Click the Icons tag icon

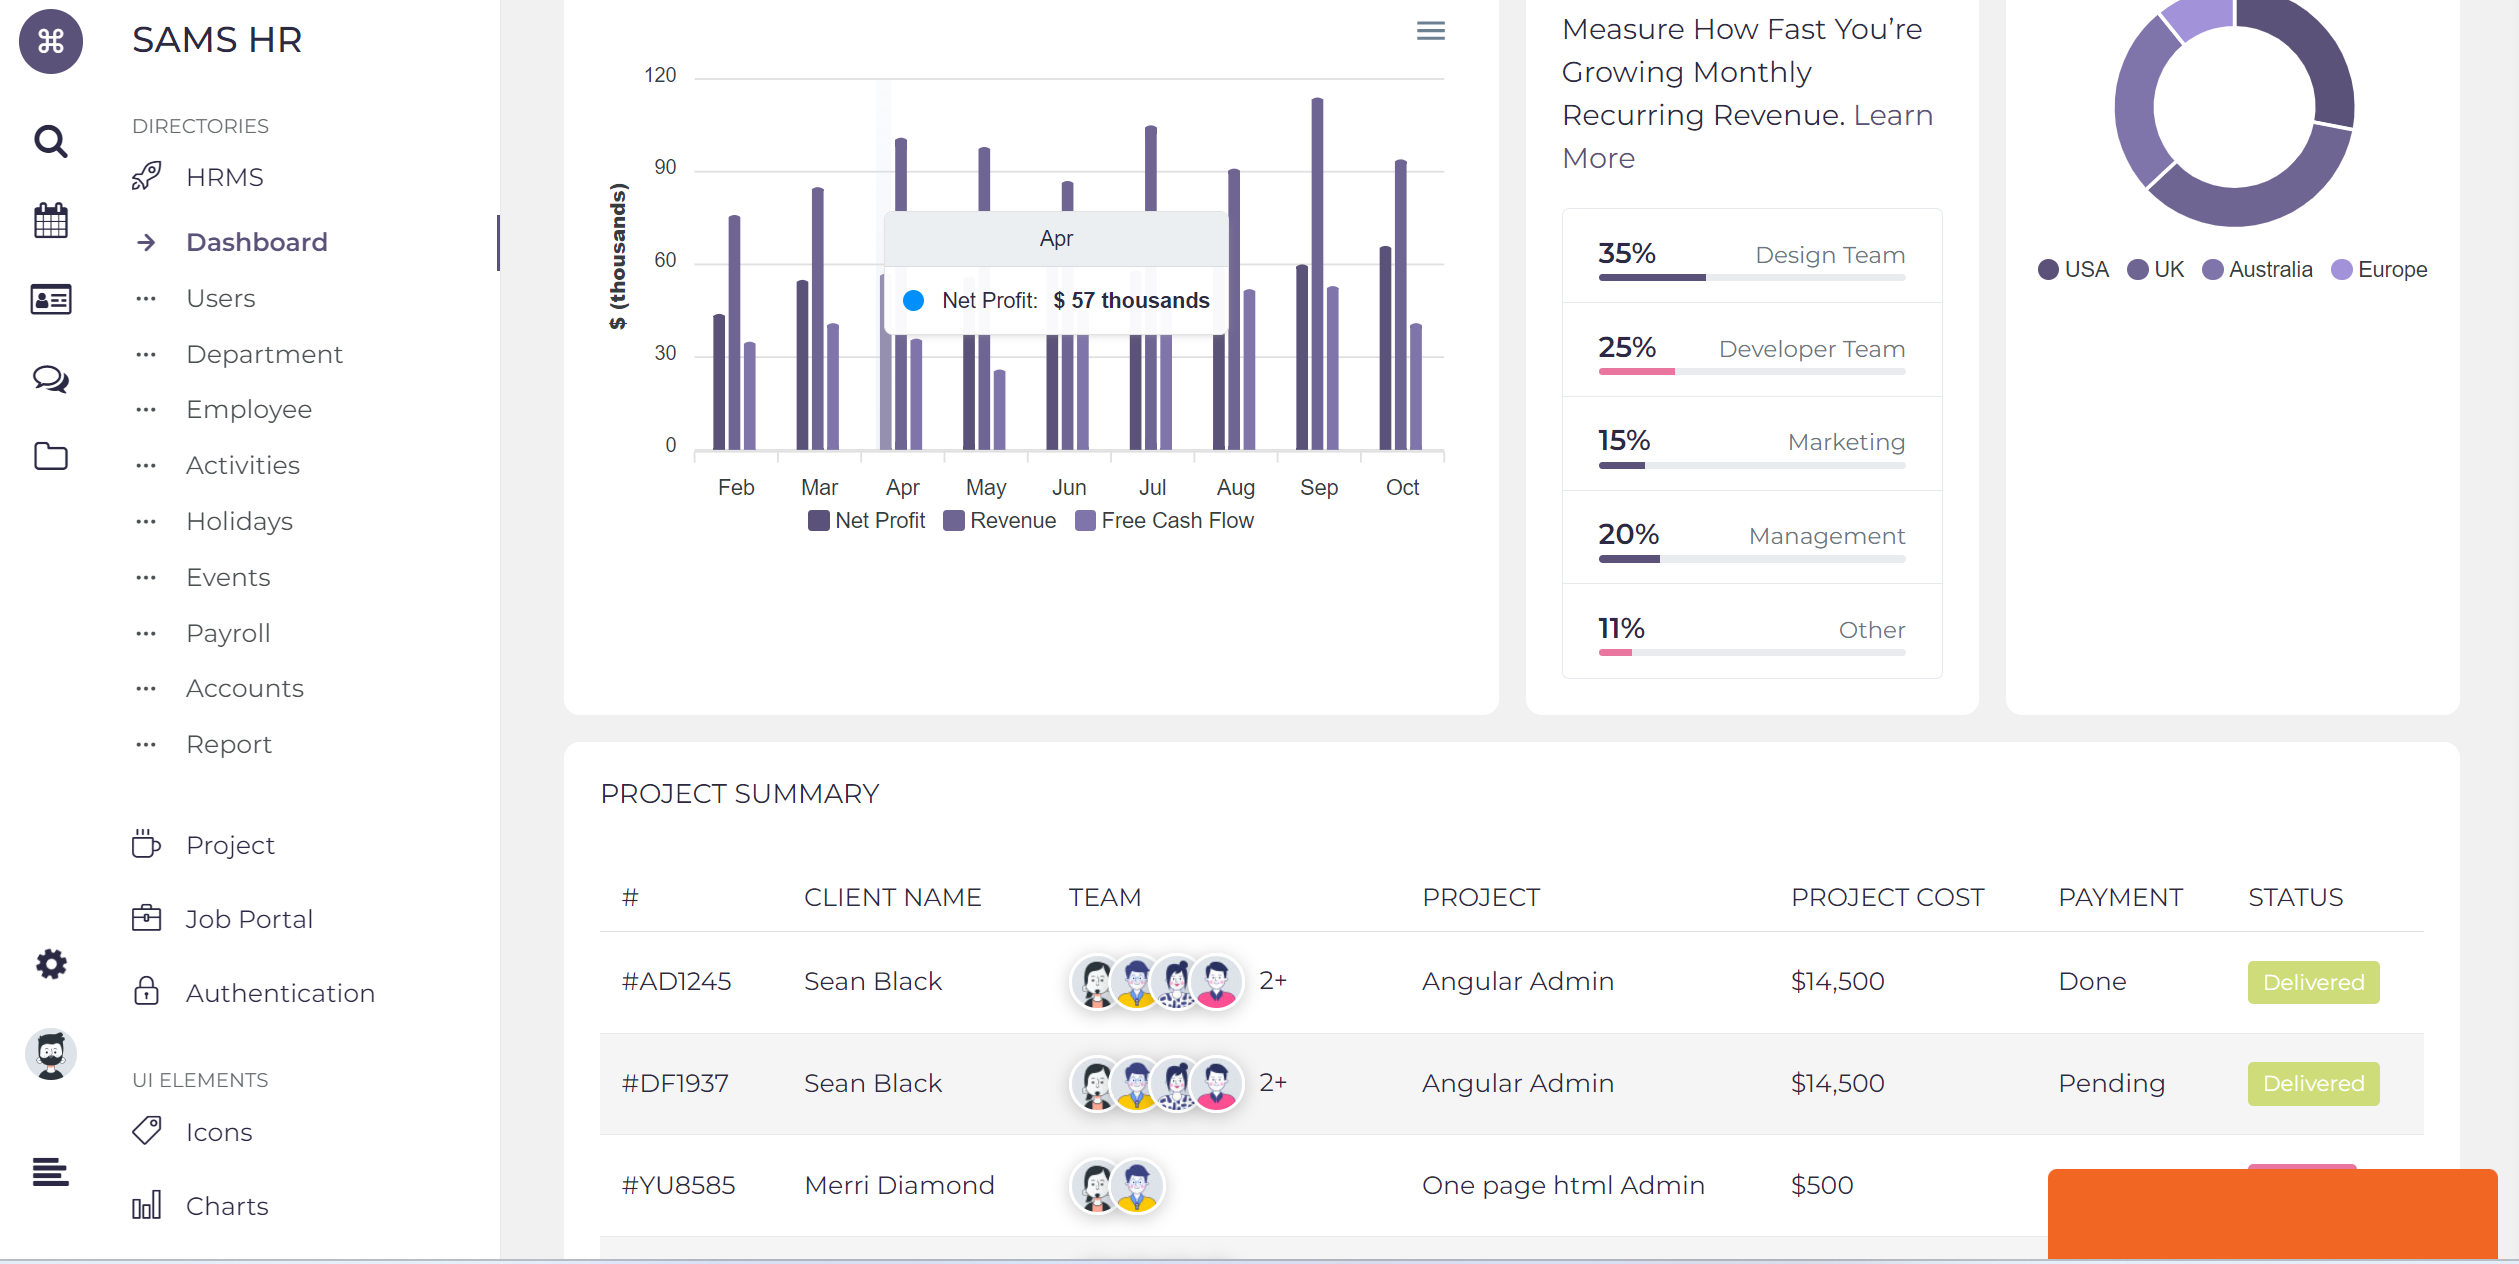coord(146,1131)
